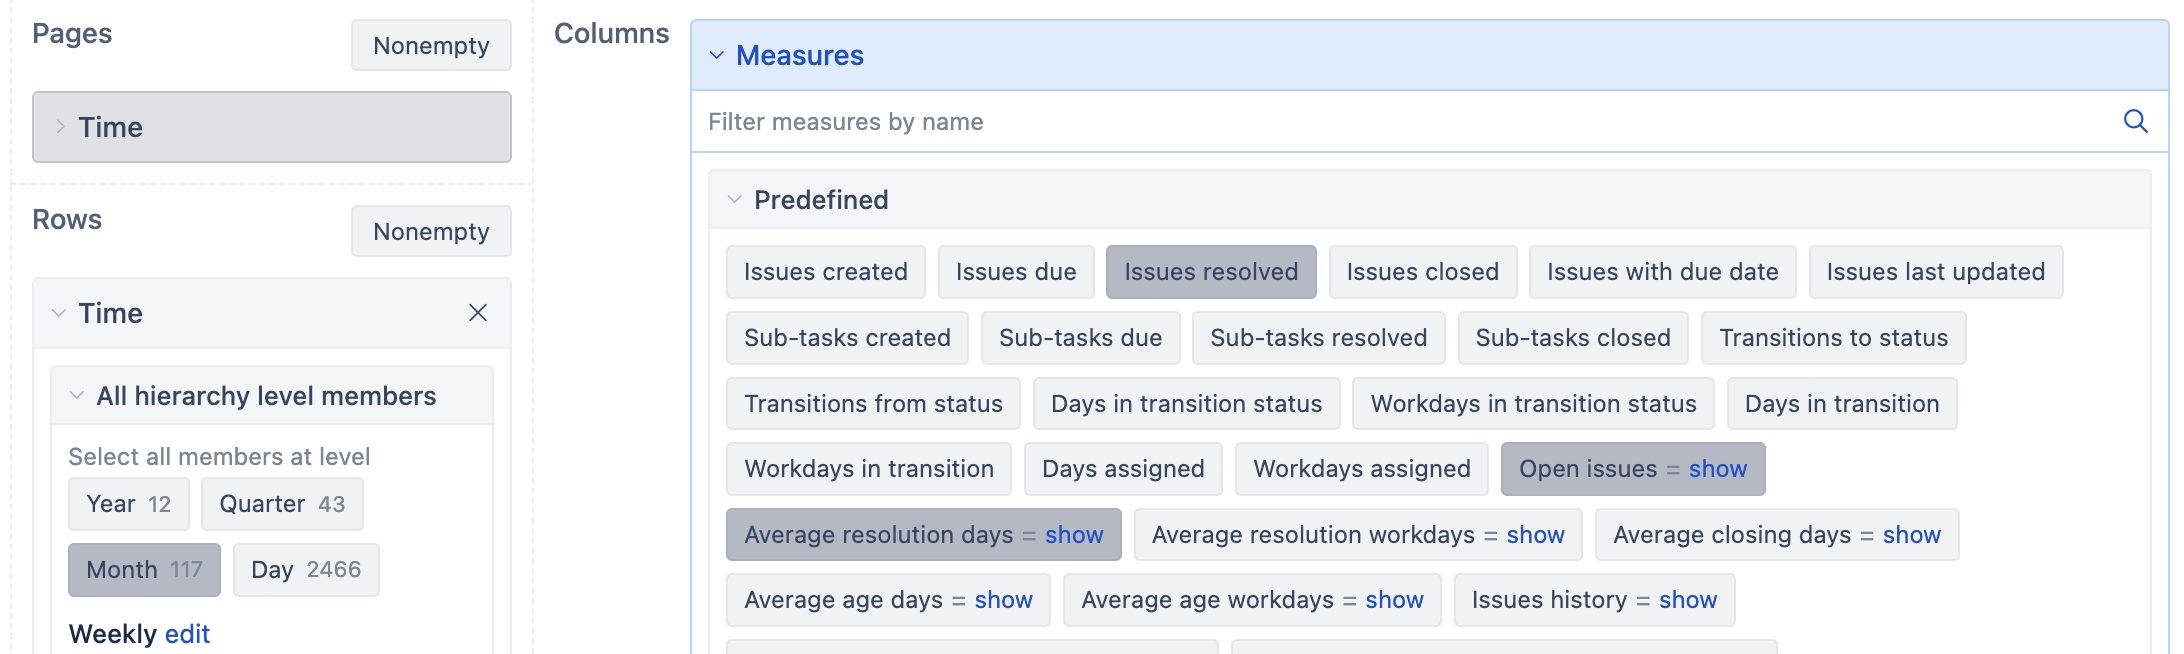Screen dimensions: 2184x654
Task: Click the edit link next to Weekly
Action: pos(187,634)
